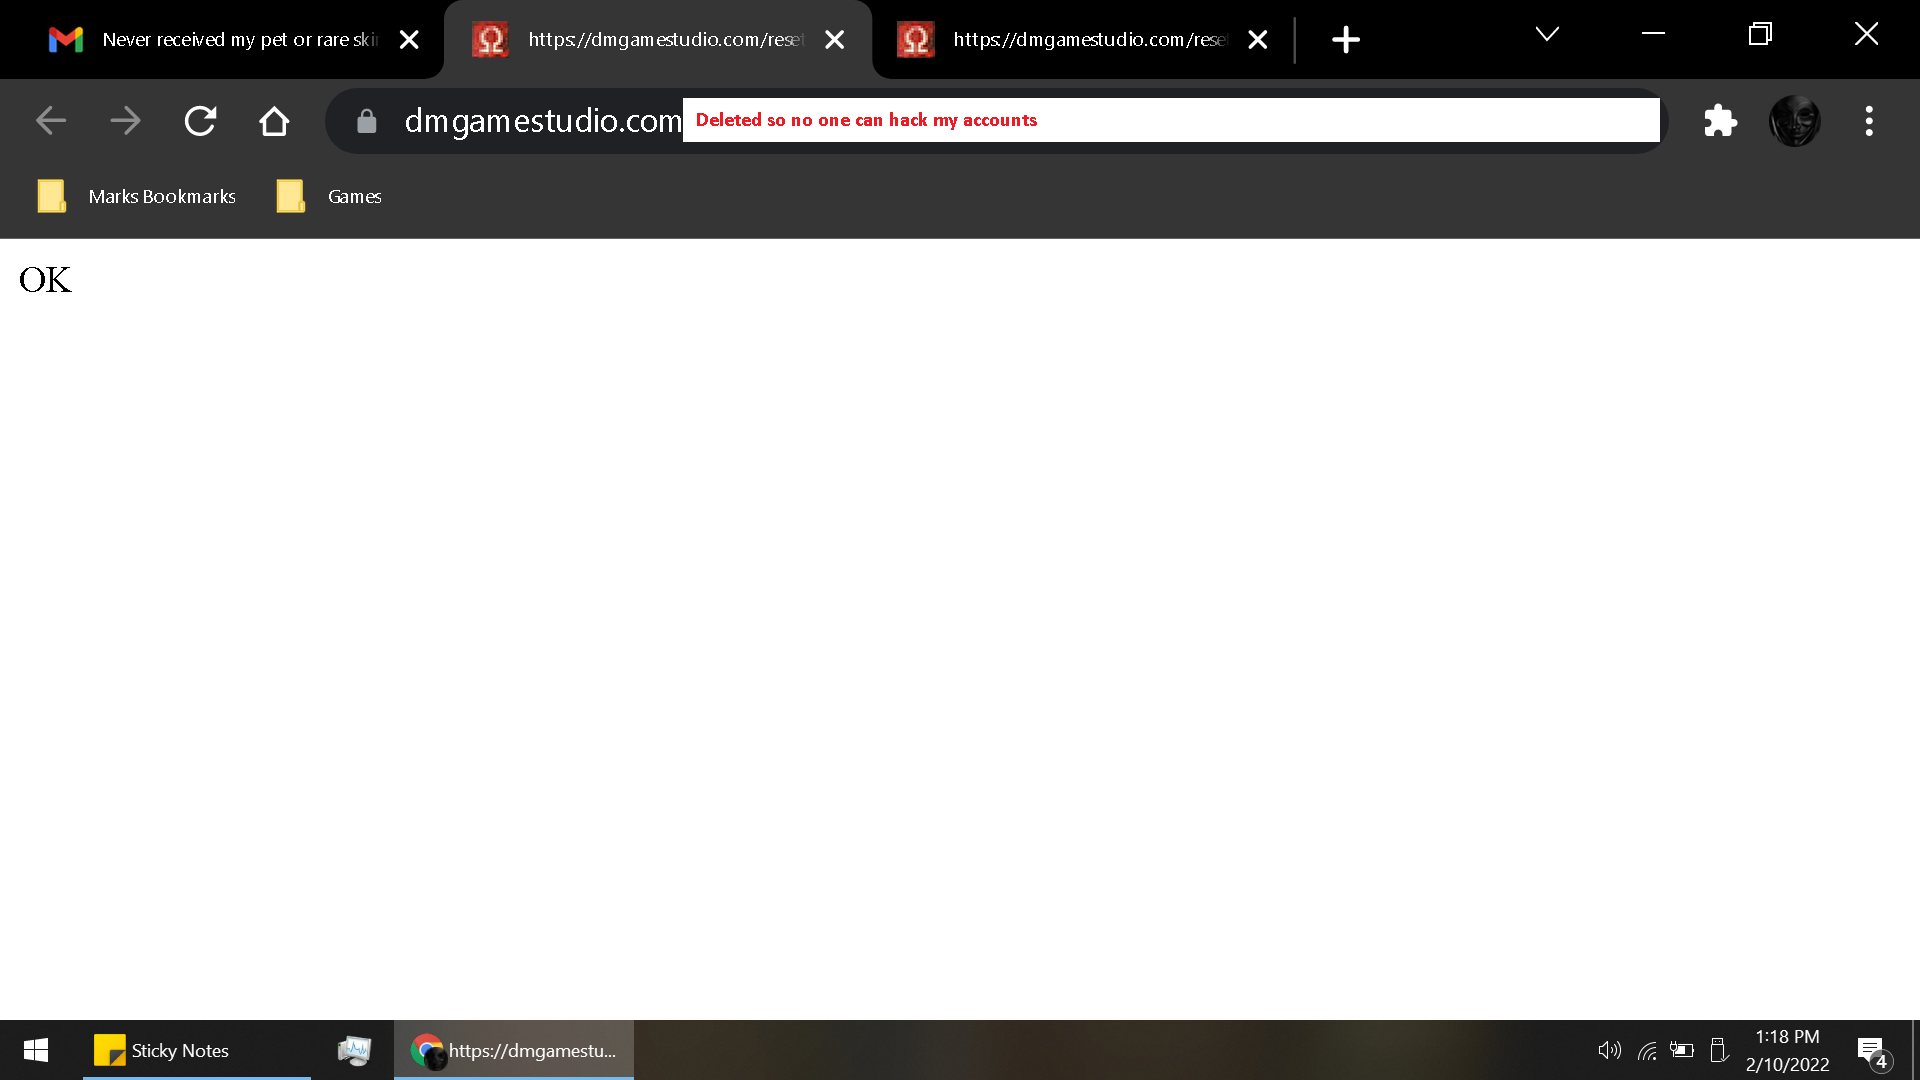This screenshot has height=1080, width=1920.
Task: Restore down the Chrome window
Action: (x=1760, y=34)
